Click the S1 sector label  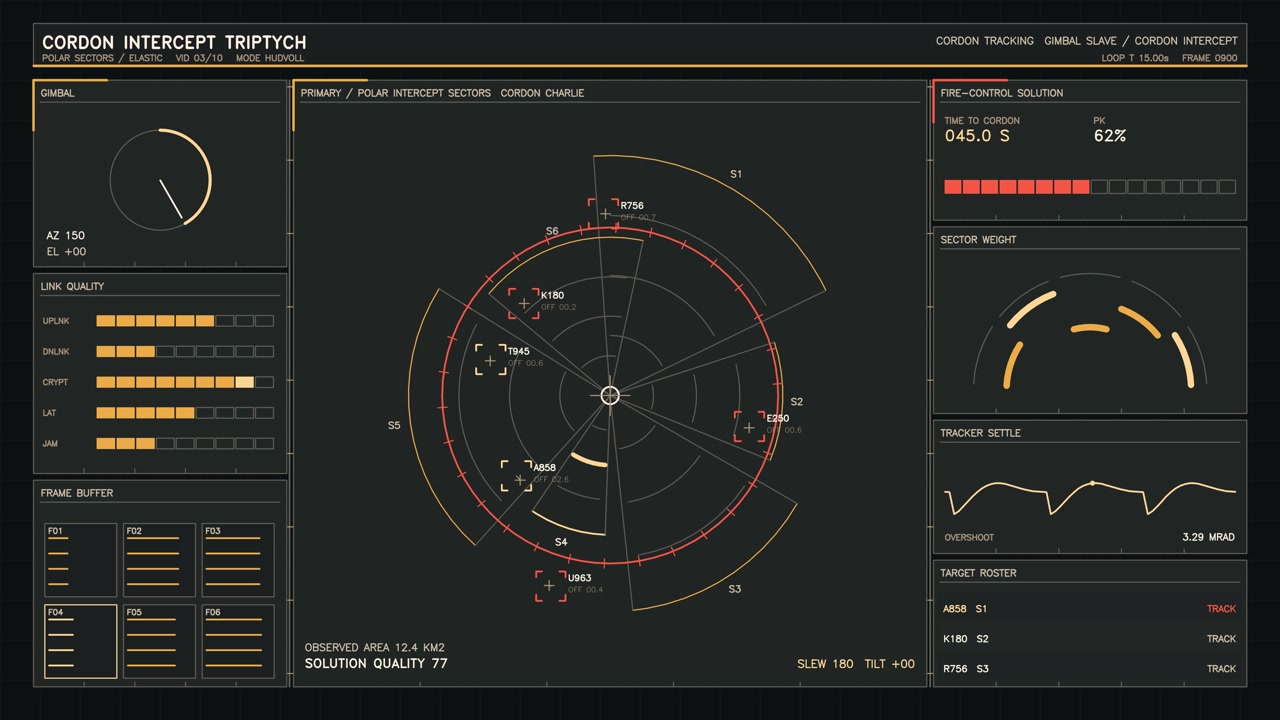click(x=736, y=174)
